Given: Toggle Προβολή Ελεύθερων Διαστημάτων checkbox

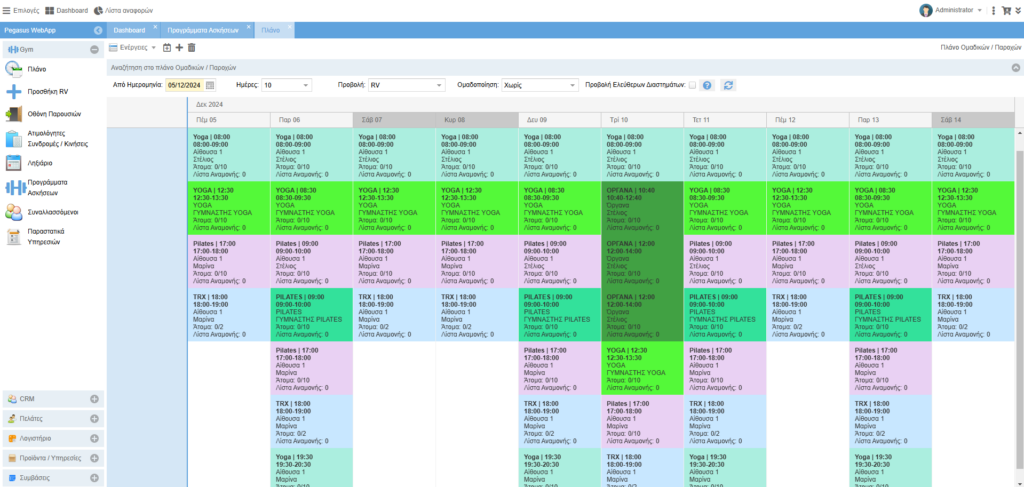Looking at the screenshot, I should [x=692, y=85].
